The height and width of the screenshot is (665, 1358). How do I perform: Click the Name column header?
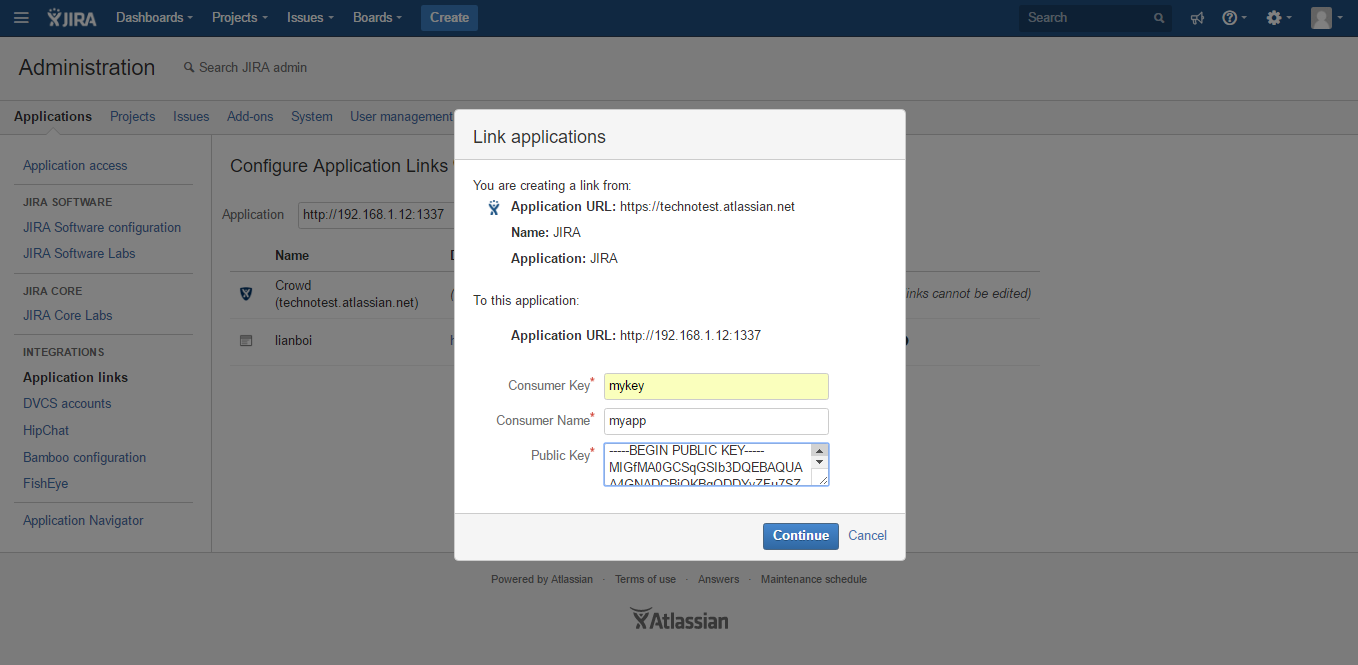click(x=292, y=256)
